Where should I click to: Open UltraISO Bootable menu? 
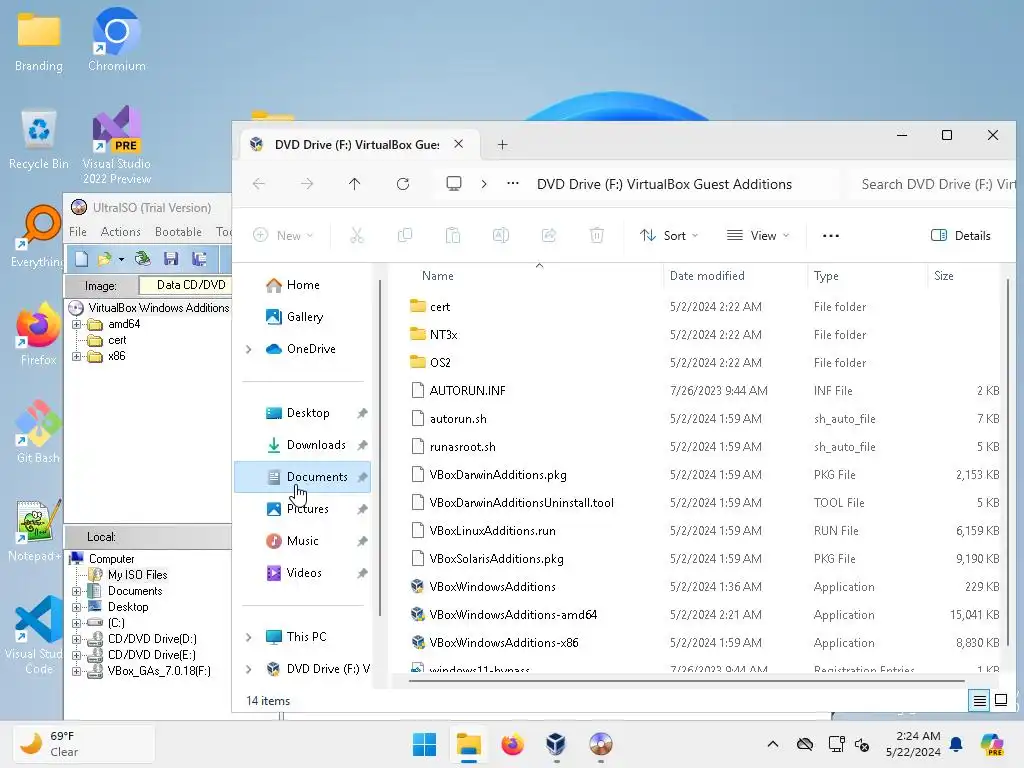tap(178, 232)
